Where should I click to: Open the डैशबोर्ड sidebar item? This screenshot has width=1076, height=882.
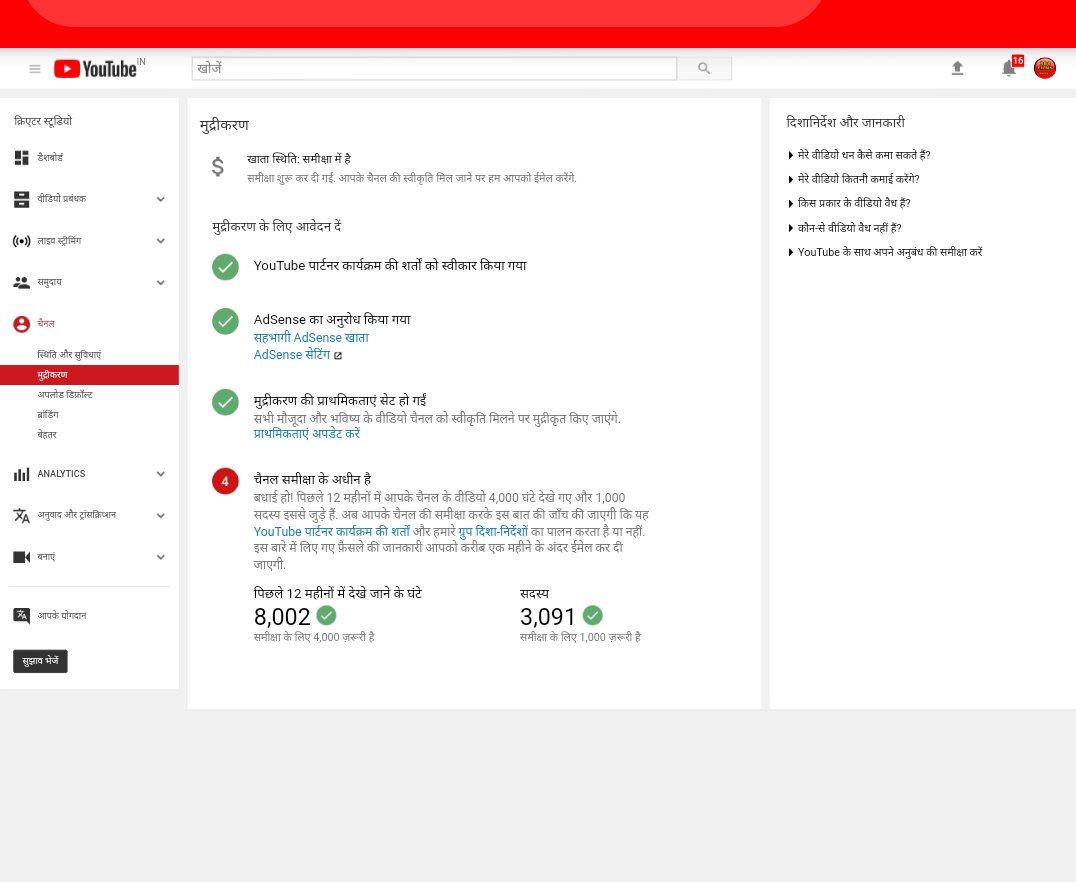click(50, 158)
